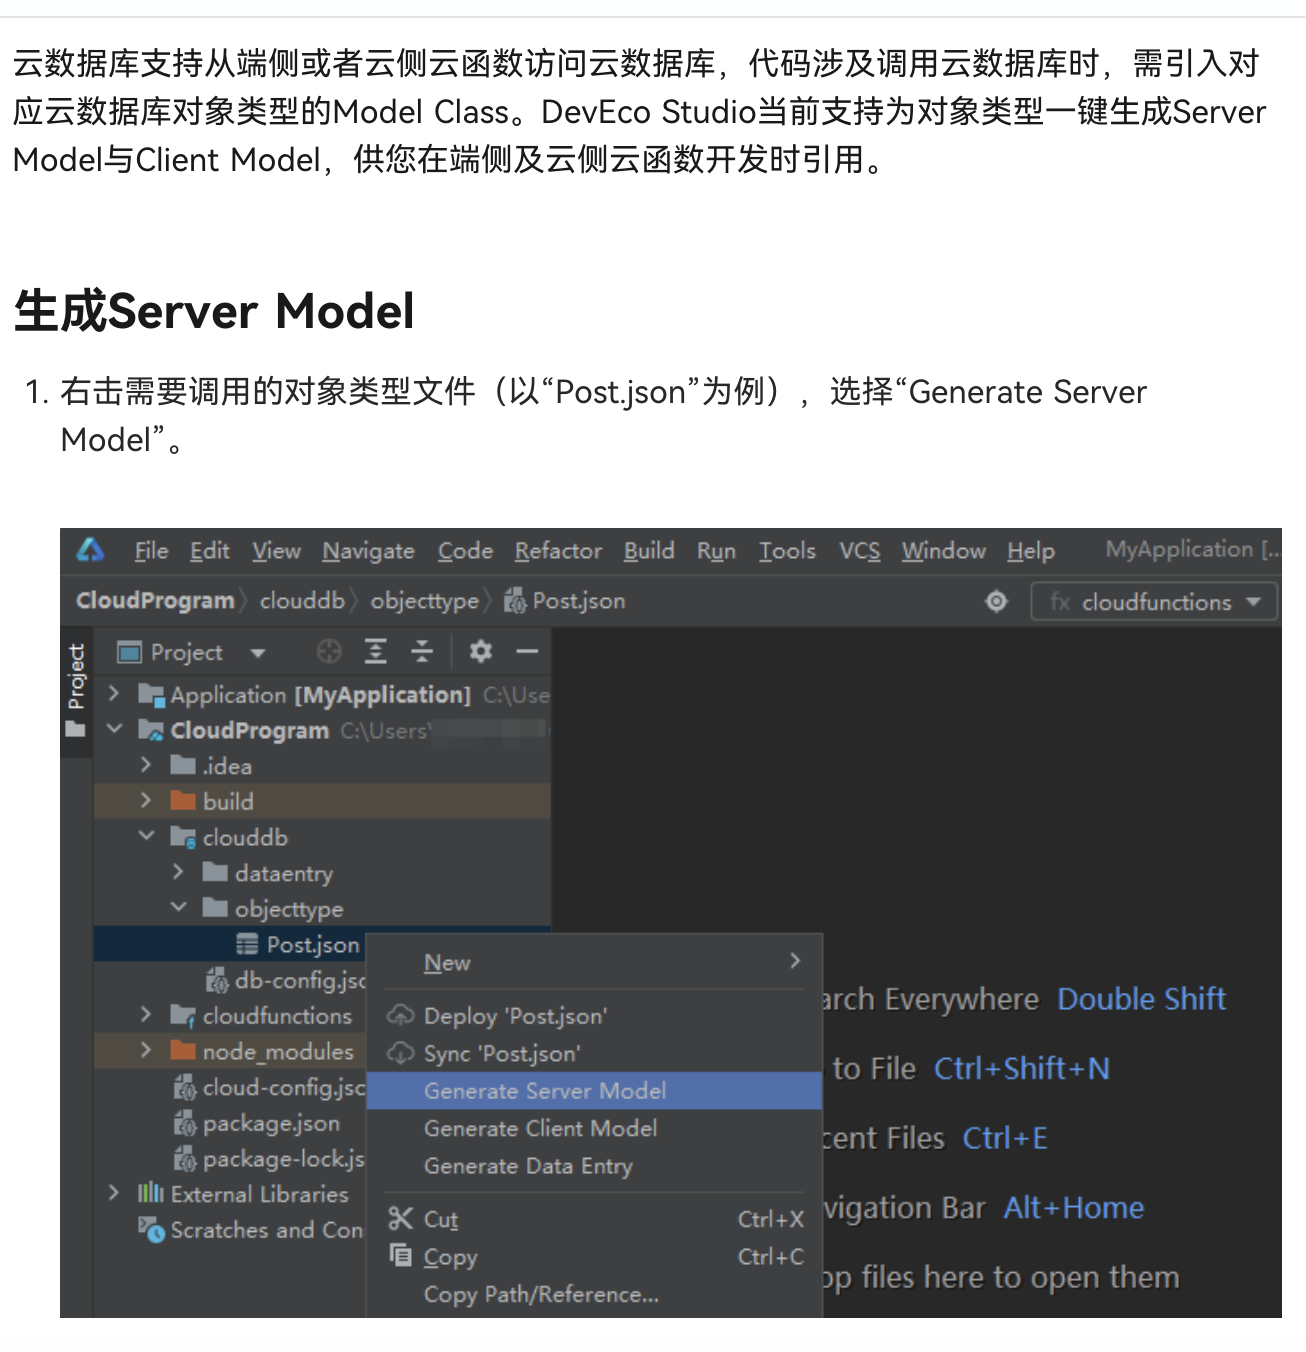The image size is (1306, 1352).
Task: Choose Cut from context menu
Action: 594,1219
